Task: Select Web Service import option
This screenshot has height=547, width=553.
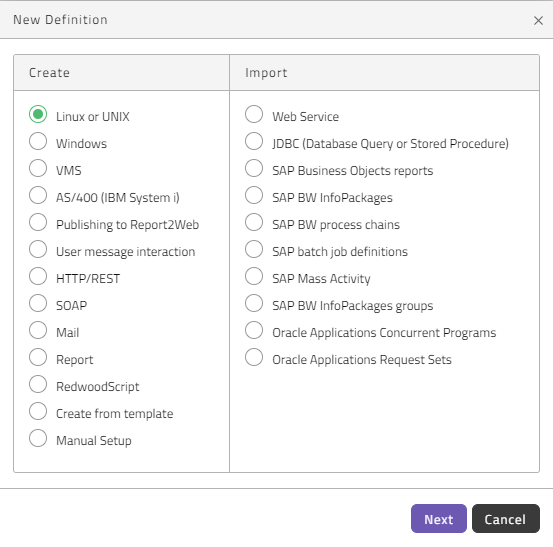Action: (x=254, y=114)
